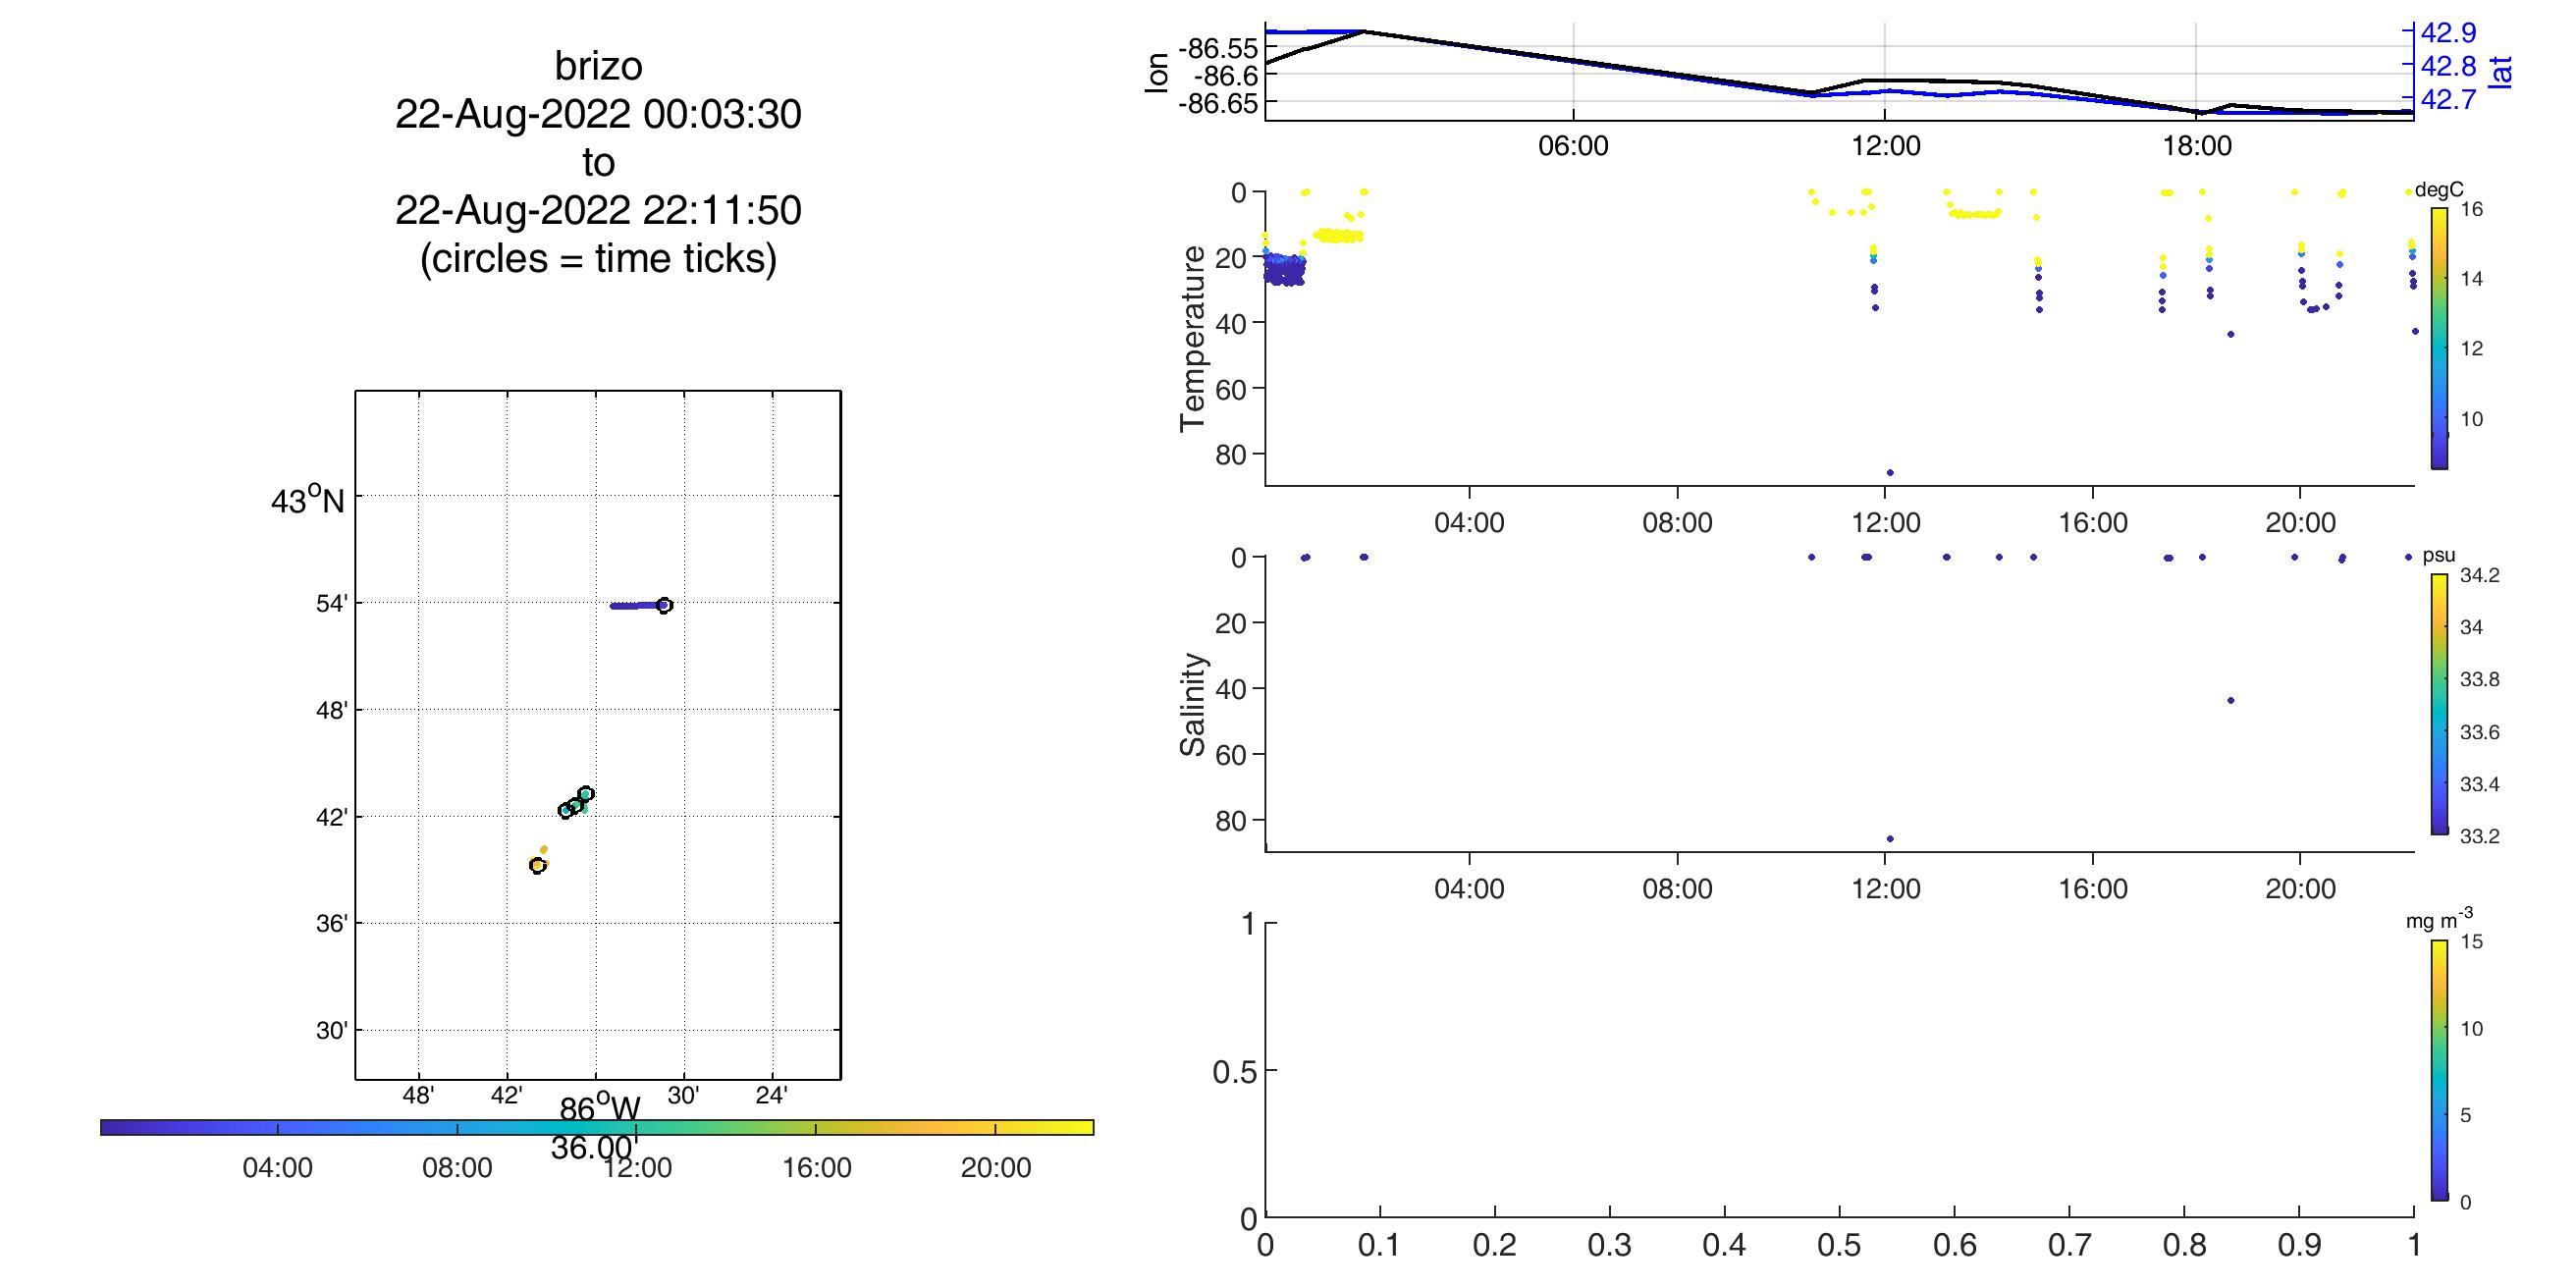Click the 'Temperature' axis label
The image size is (2576, 1288).
pos(1192,338)
